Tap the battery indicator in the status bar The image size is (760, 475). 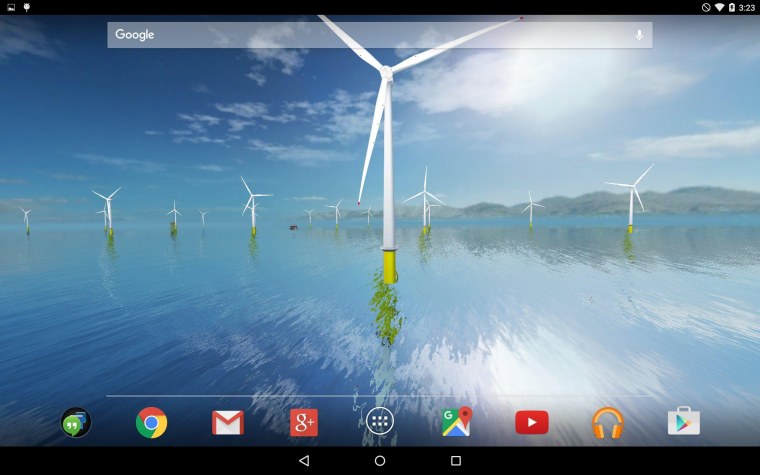pyautogui.click(x=731, y=7)
